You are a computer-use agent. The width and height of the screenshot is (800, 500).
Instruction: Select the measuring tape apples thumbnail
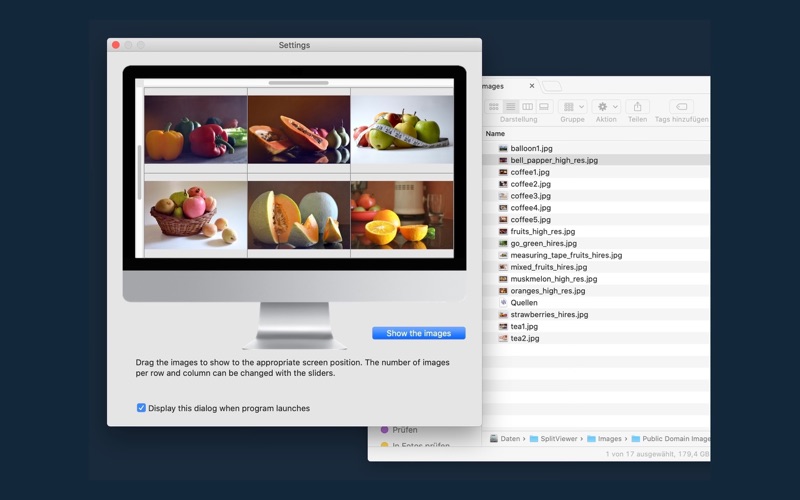point(403,129)
